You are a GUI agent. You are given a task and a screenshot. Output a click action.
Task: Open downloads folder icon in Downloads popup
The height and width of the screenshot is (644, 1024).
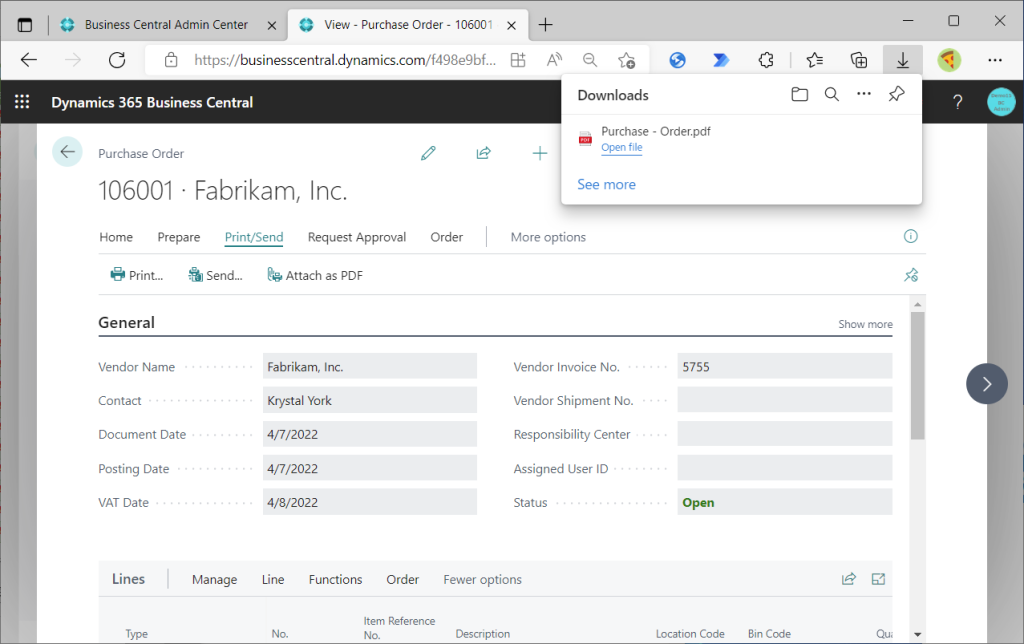tap(799, 95)
